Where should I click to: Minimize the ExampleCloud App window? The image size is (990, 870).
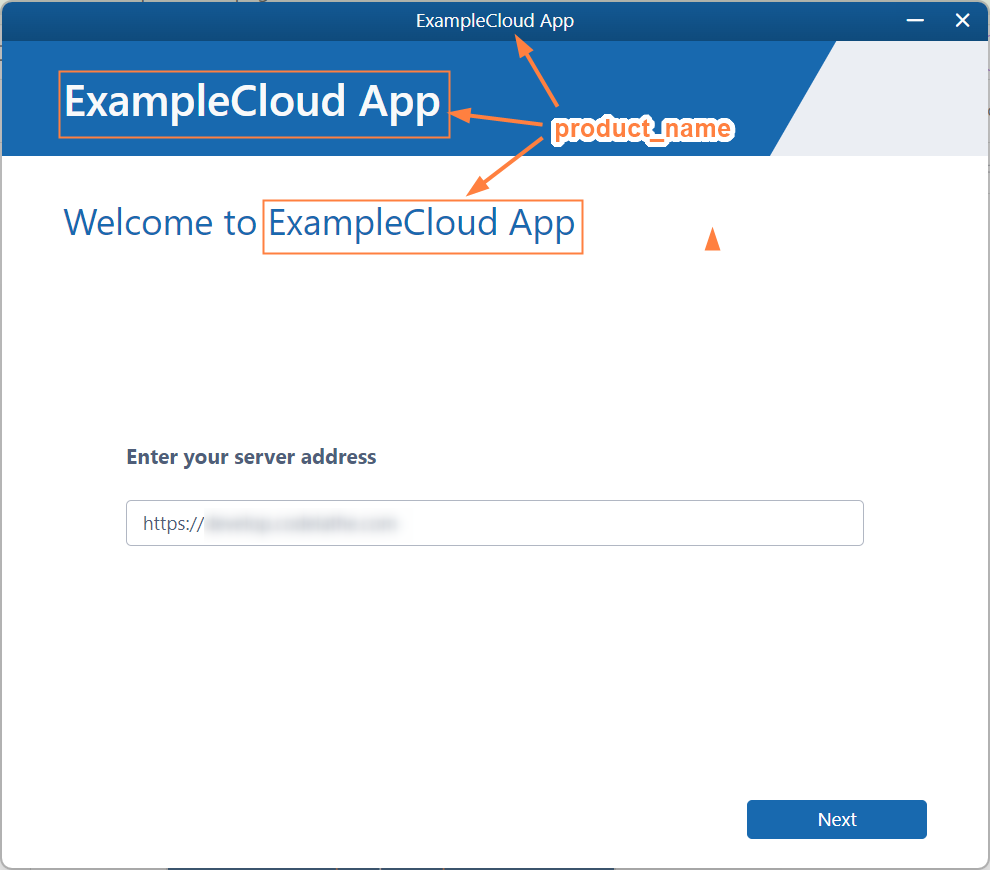tap(914, 20)
